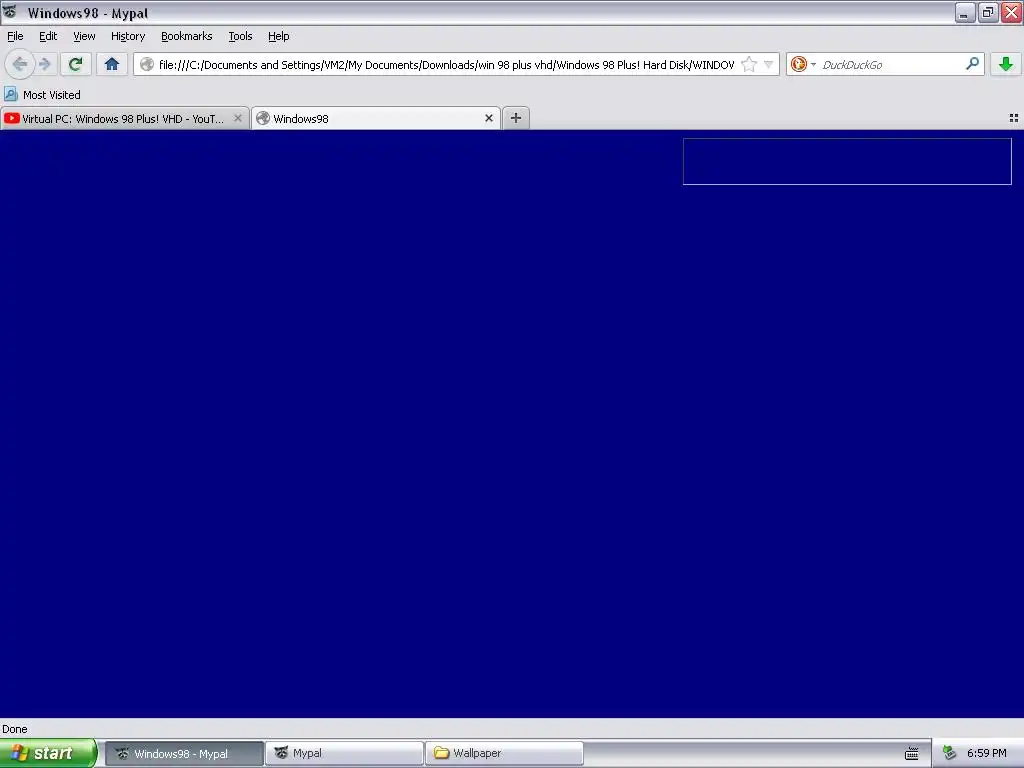This screenshot has height=768, width=1024.
Task: Close the Windows98 tab
Action: click(488, 118)
